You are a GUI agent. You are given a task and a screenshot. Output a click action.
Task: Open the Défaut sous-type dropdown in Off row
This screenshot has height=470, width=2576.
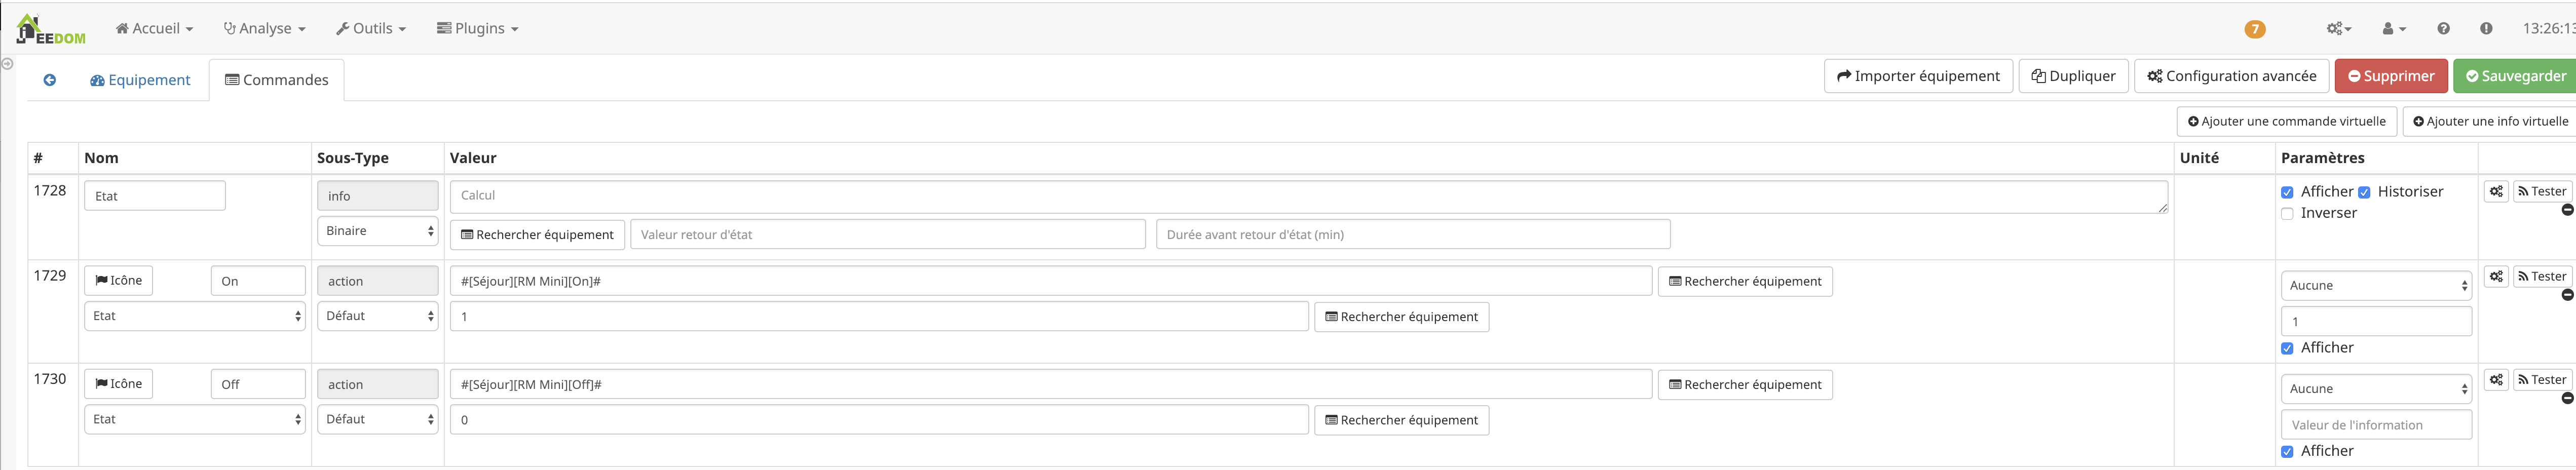coord(378,419)
